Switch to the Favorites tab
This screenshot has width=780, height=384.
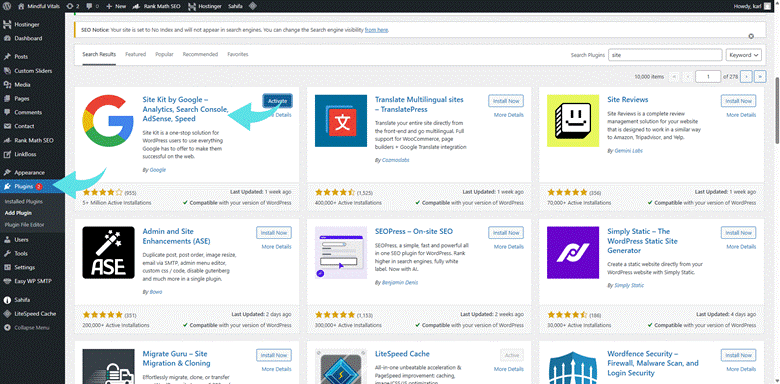pos(238,54)
